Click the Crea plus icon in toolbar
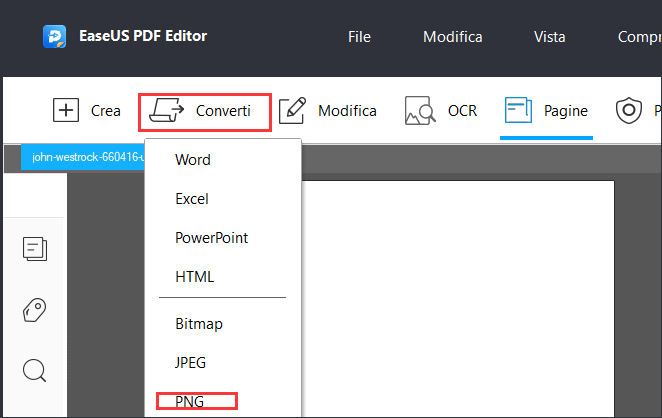The image size is (662, 418). pyautogui.click(x=66, y=110)
